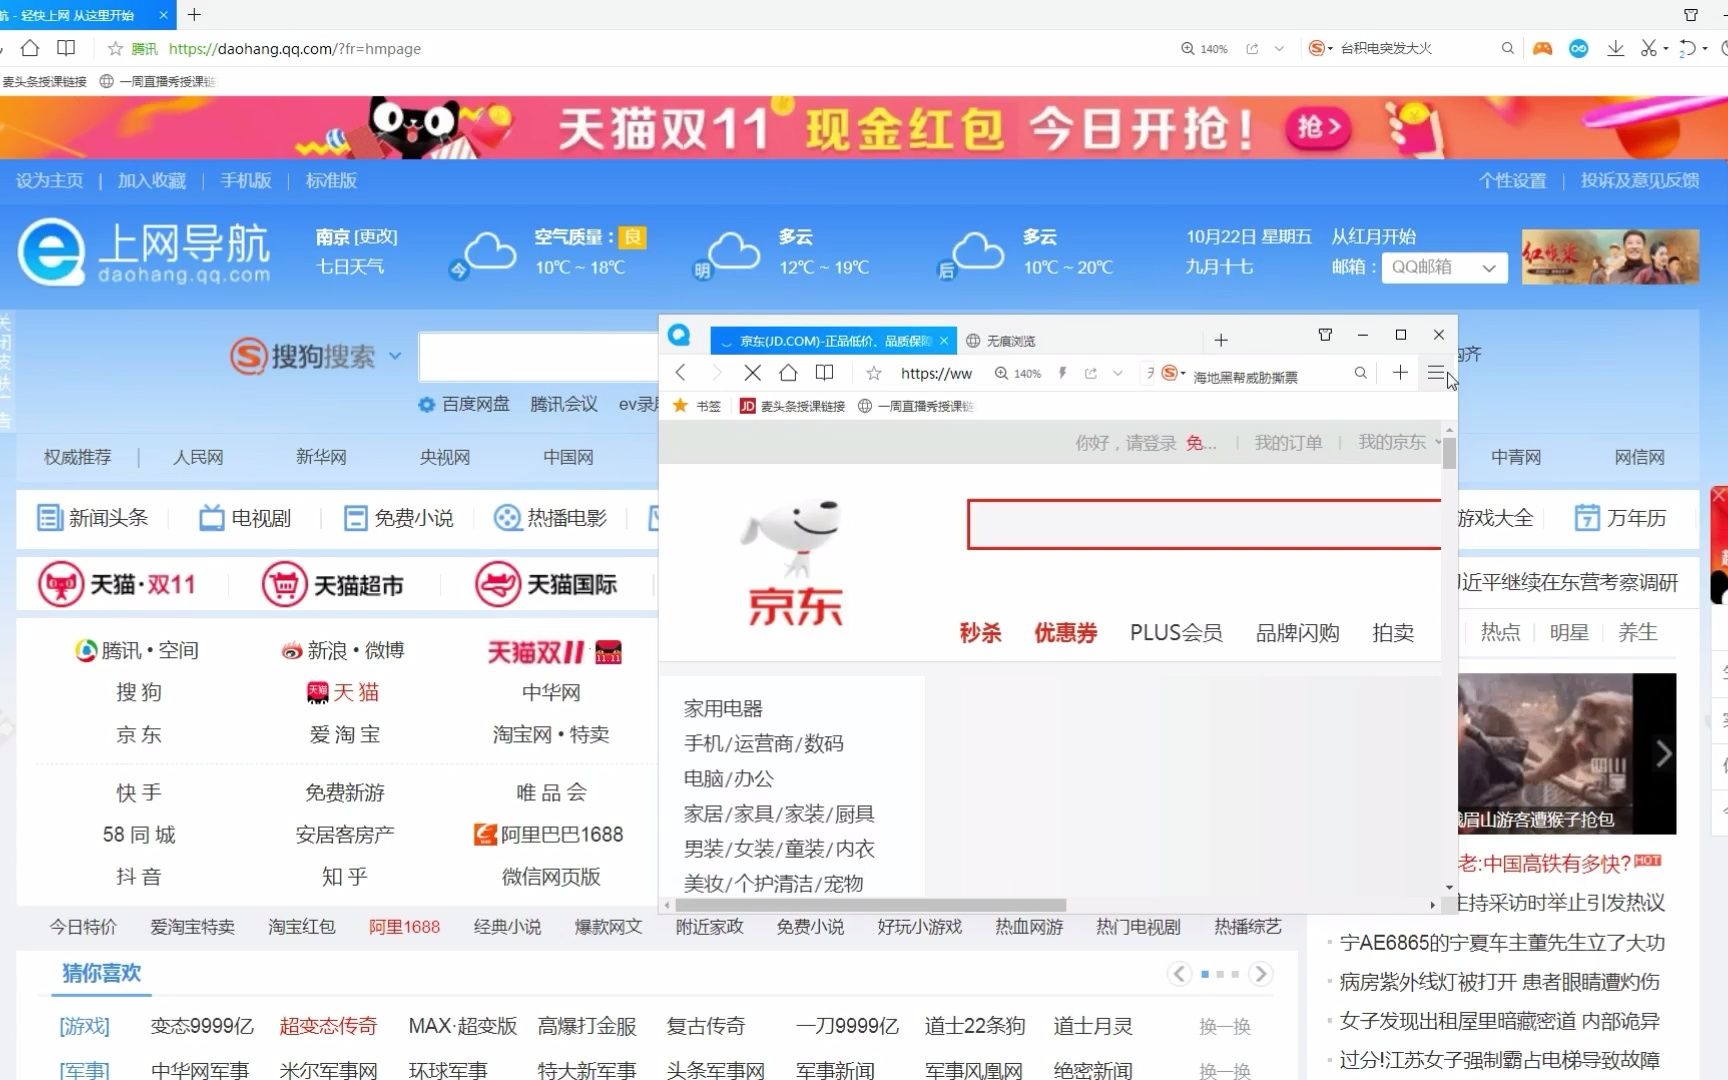Expand the 我的京东 dropdown in the JD page
Screen dimensions: 1728x1080
[x=1438, y=442]
